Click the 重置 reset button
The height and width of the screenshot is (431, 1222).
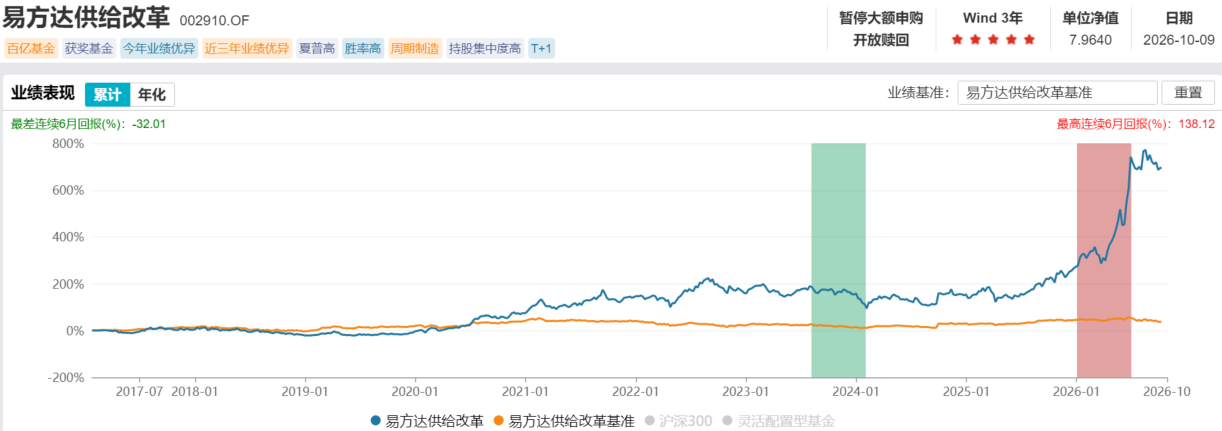click(1188, 92)
